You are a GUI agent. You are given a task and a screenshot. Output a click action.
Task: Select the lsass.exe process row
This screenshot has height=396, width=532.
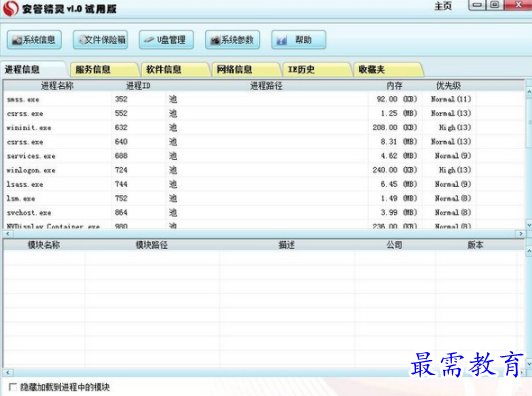point(264,184)
